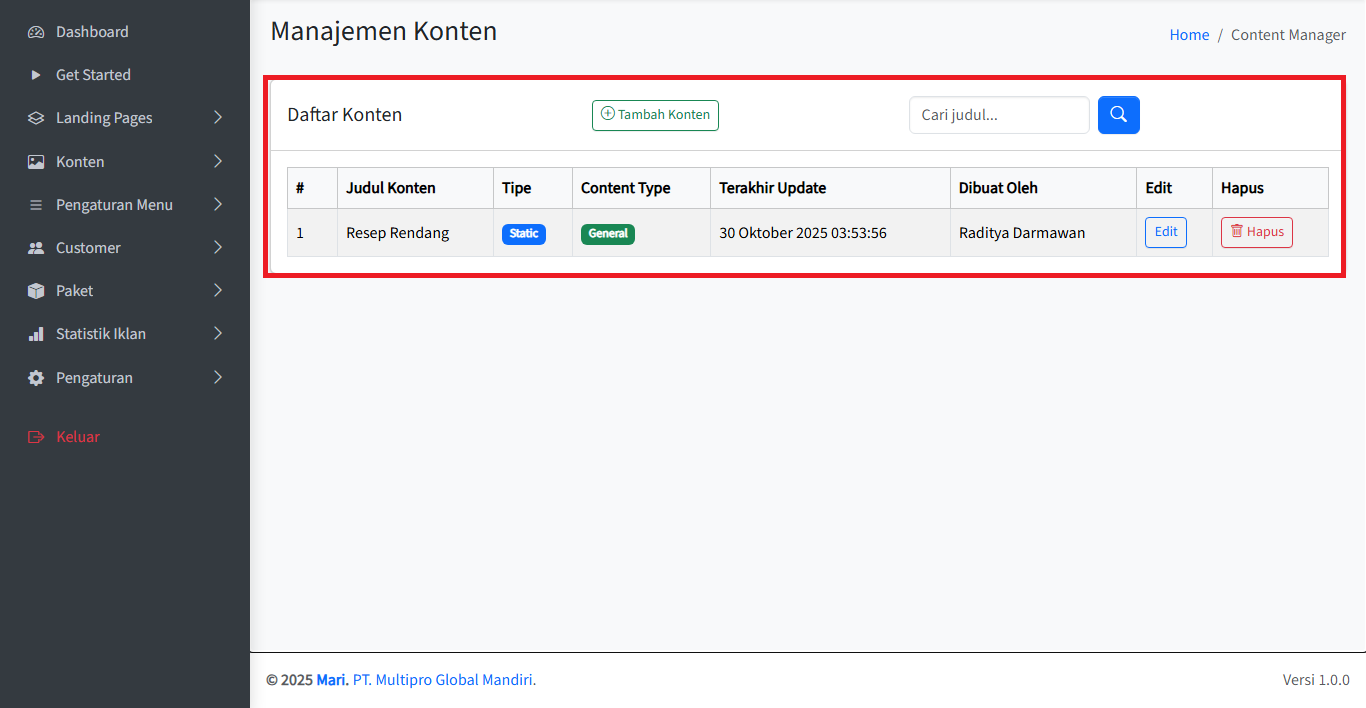This screenshot has height=708, width=1366.
Task: Click the Paket box icon
Action: (x=36, y=291)
